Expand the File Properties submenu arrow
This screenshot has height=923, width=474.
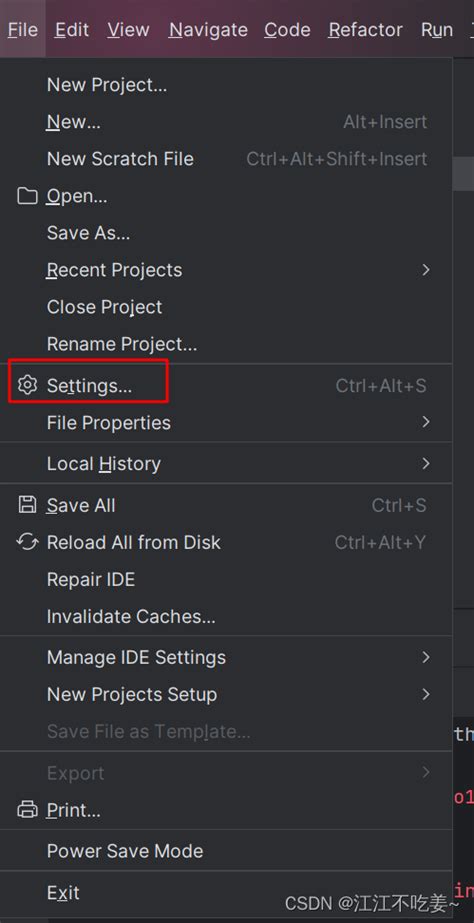tap(426, 422)
